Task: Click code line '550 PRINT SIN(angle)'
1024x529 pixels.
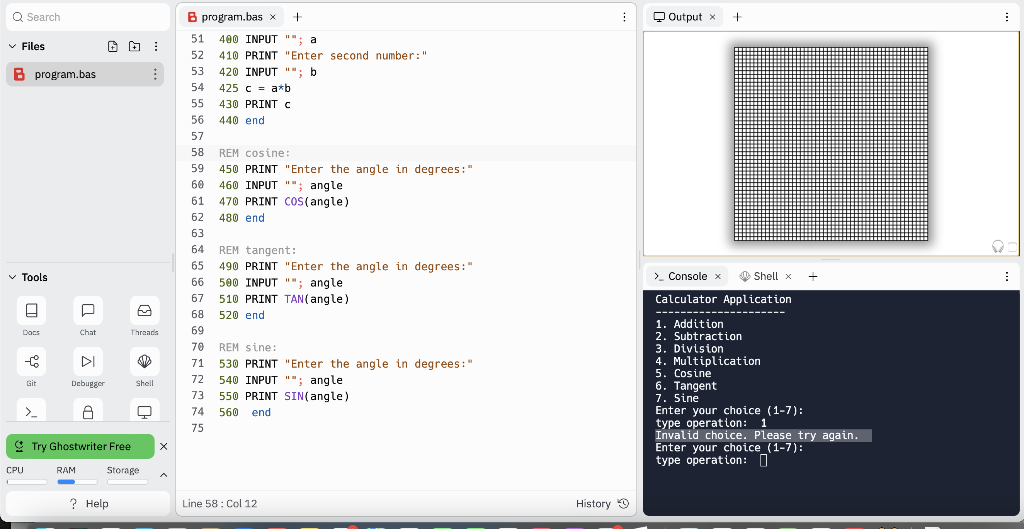Action: click(284, 396)
